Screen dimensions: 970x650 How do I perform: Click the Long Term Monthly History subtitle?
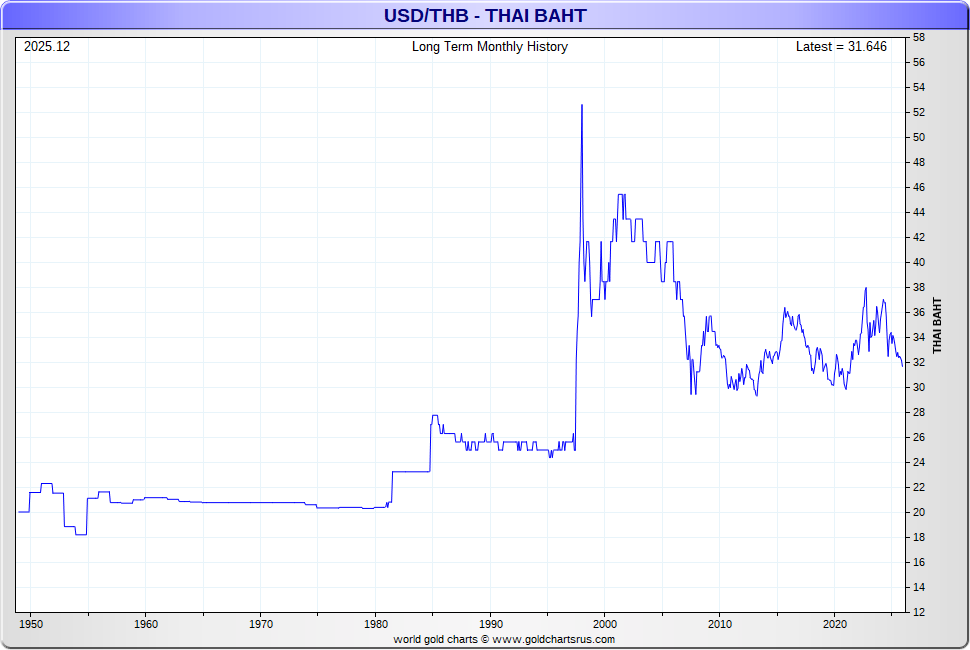489,47
